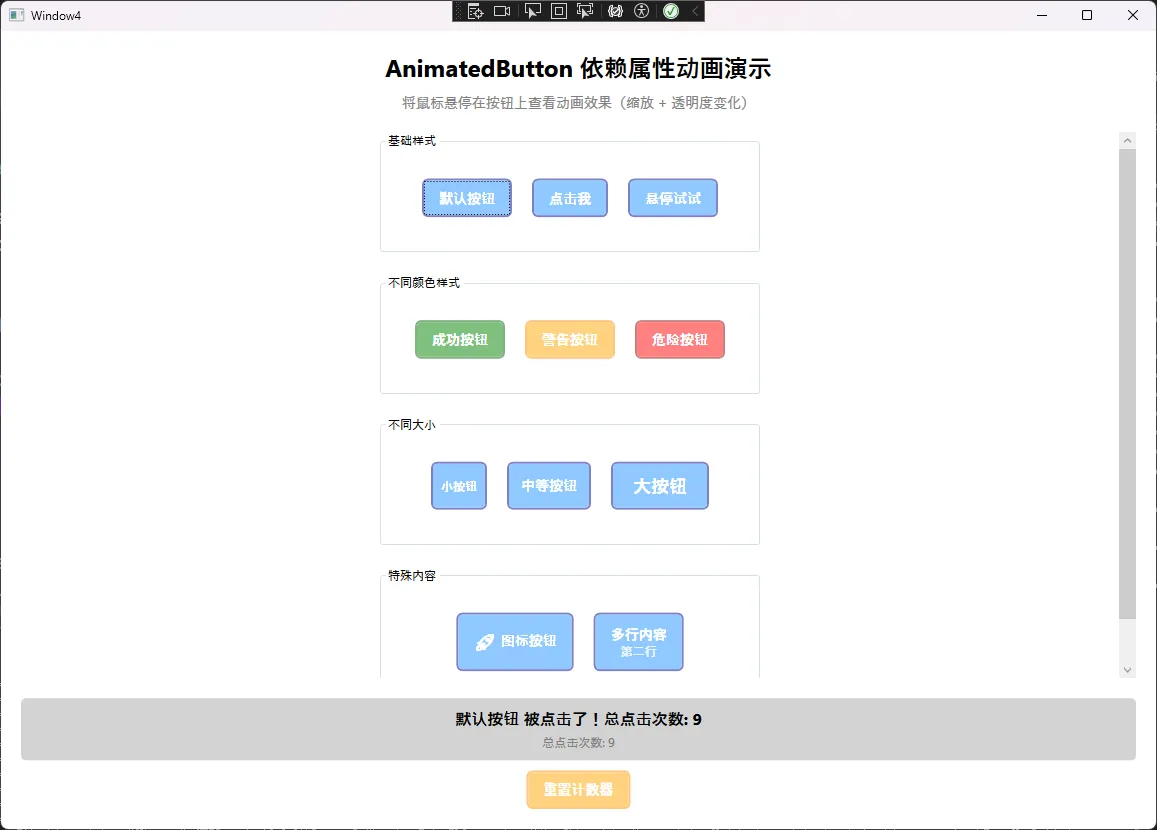
Task: Click the Hot Reload braces icon
Action: tap(615, 11)
